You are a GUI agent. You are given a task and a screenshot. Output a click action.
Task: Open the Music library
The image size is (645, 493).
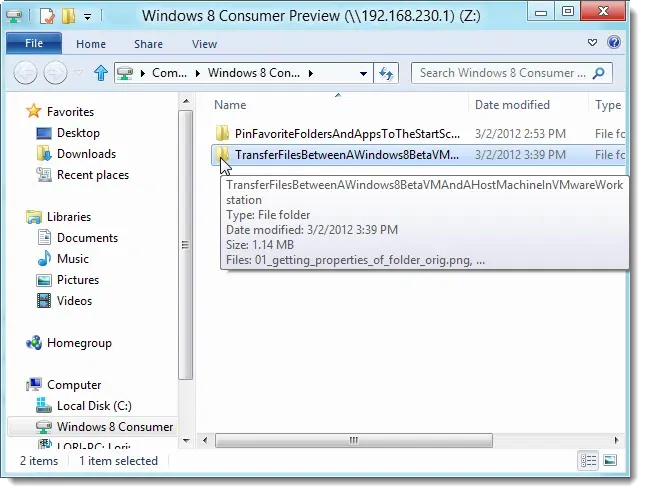73,259
